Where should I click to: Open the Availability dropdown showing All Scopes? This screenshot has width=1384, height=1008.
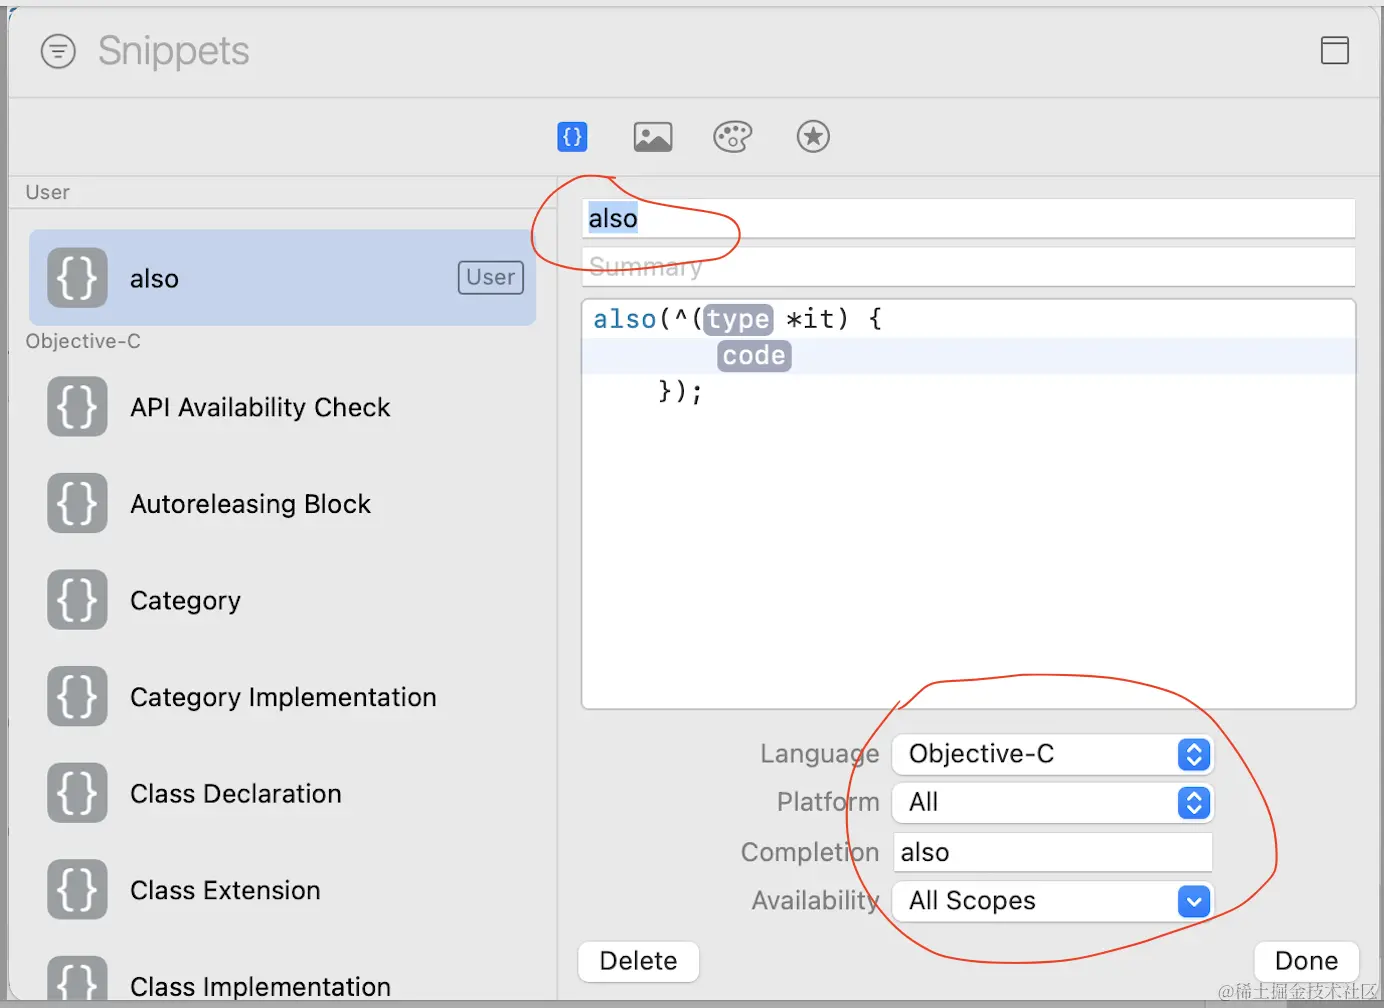pos(1052,901)
